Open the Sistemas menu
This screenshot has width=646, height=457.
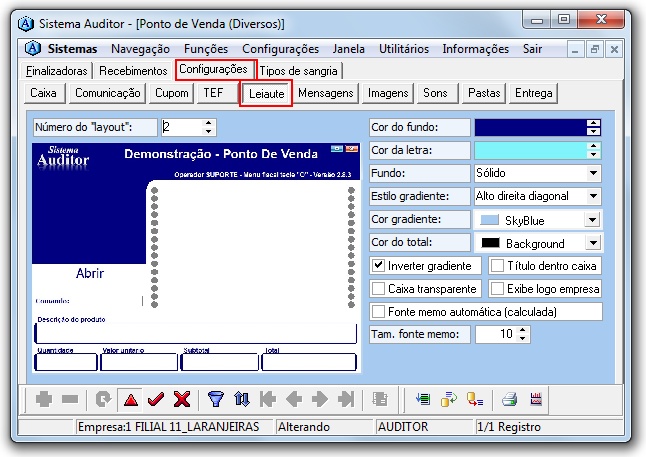73,49
